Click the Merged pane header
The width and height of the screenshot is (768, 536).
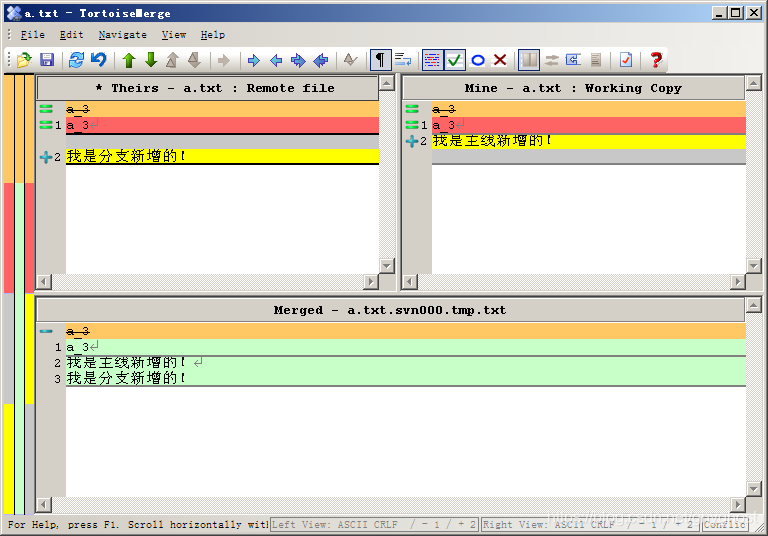point(390,310)
